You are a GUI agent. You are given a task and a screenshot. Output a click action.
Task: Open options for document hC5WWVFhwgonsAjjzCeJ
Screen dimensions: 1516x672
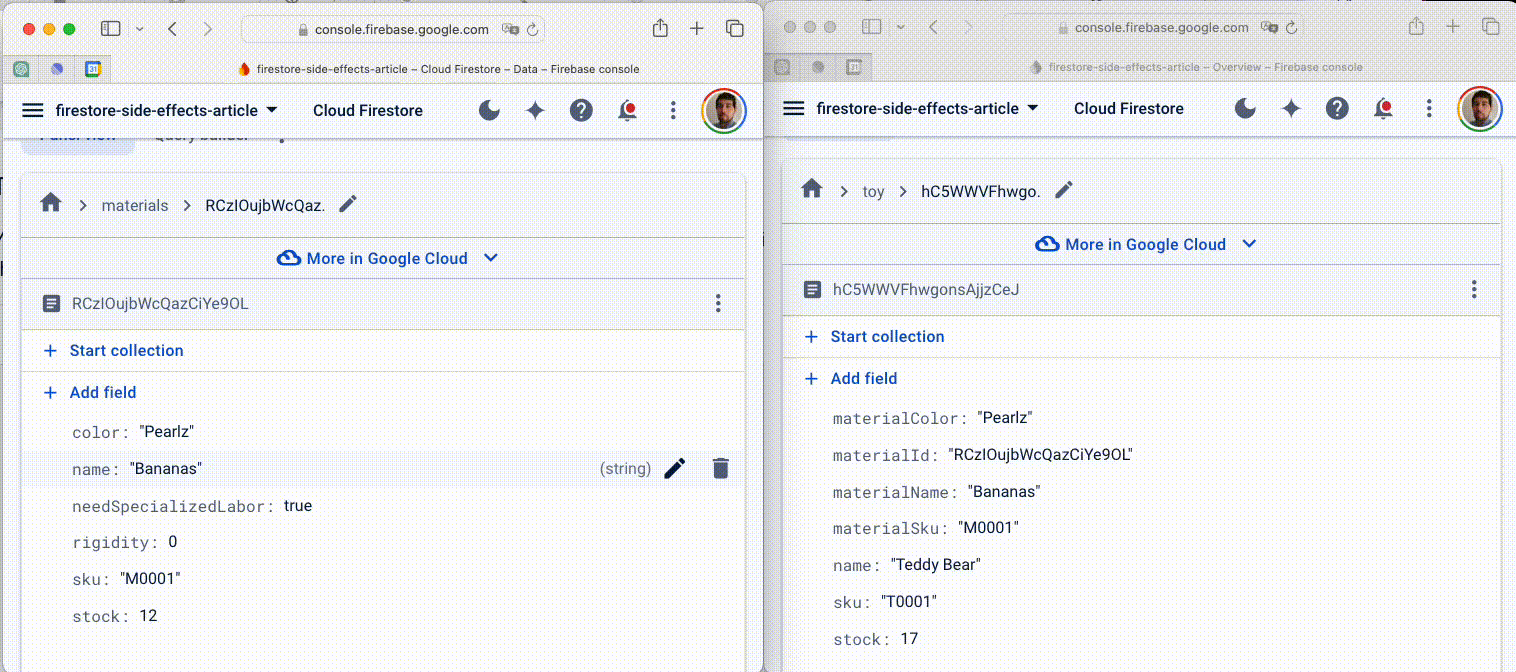pos(1474,290)
